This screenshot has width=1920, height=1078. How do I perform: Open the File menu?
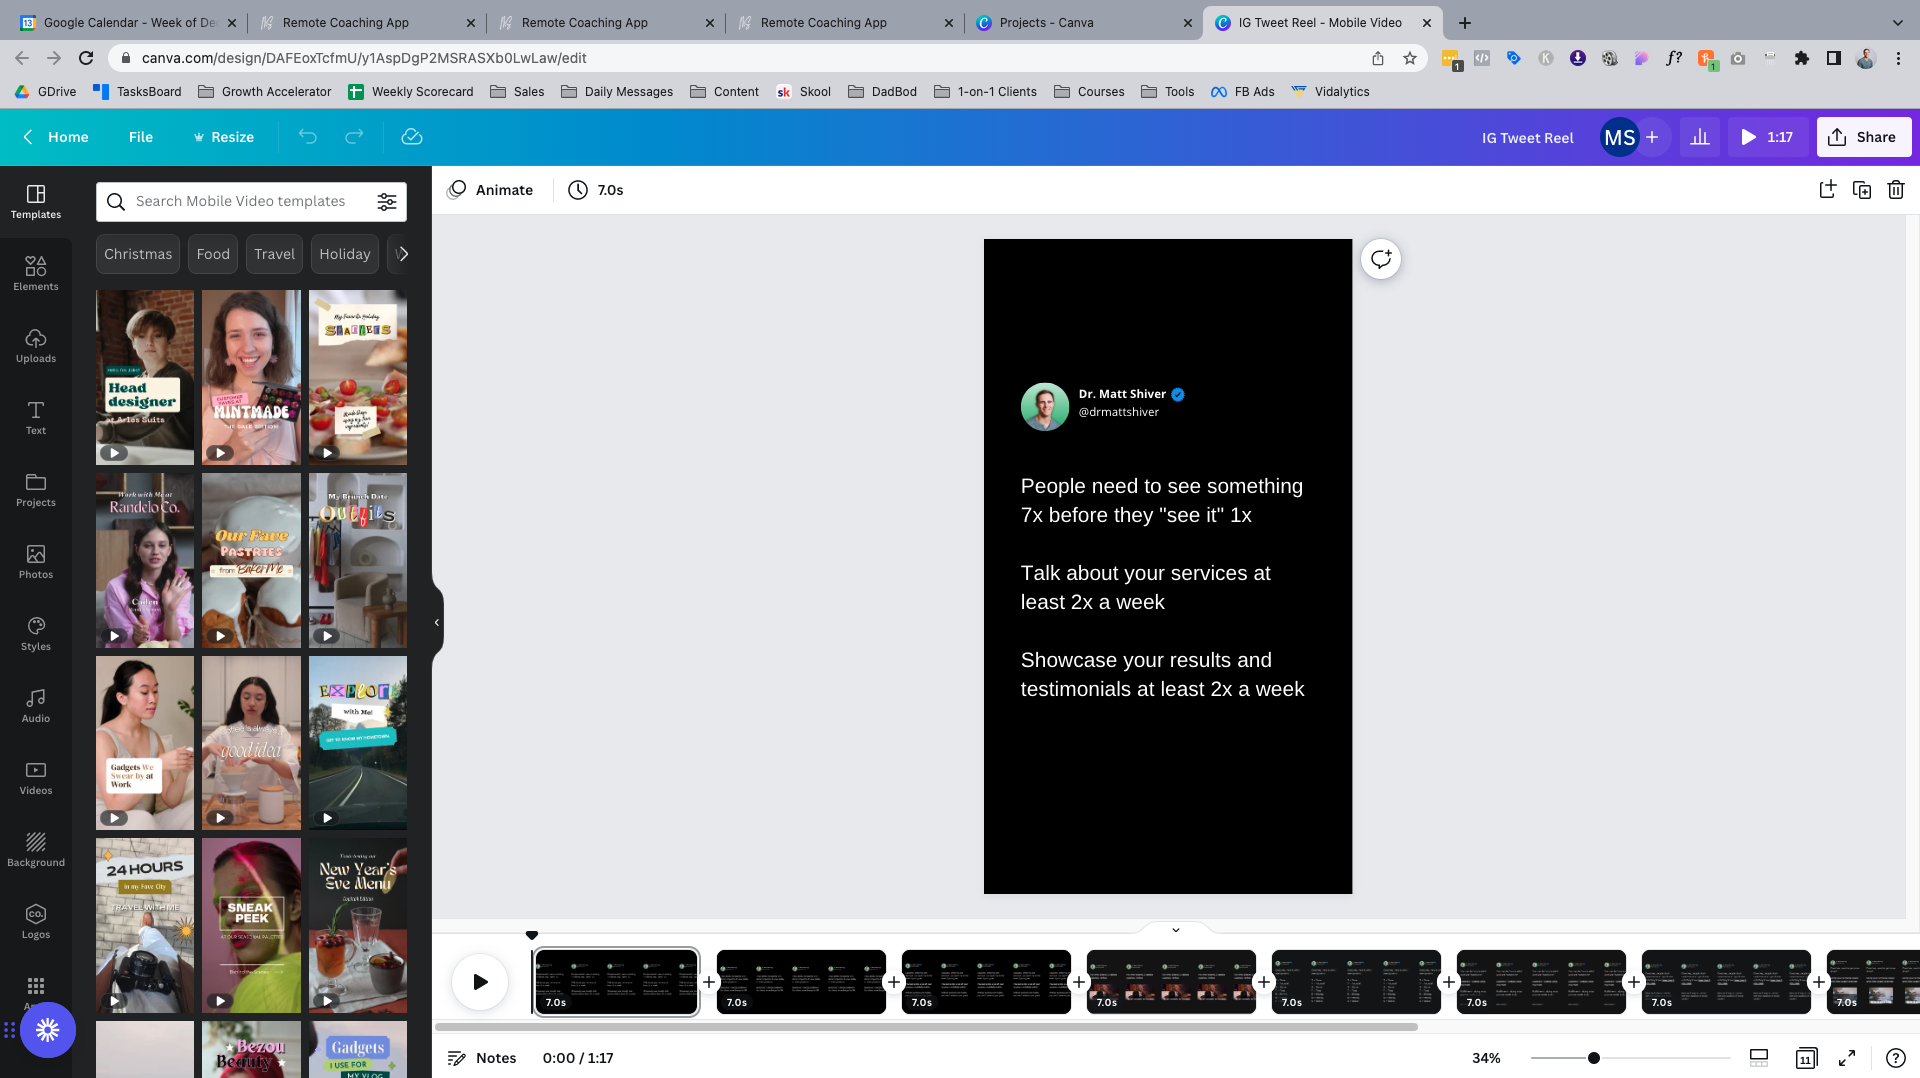(141, 137)
